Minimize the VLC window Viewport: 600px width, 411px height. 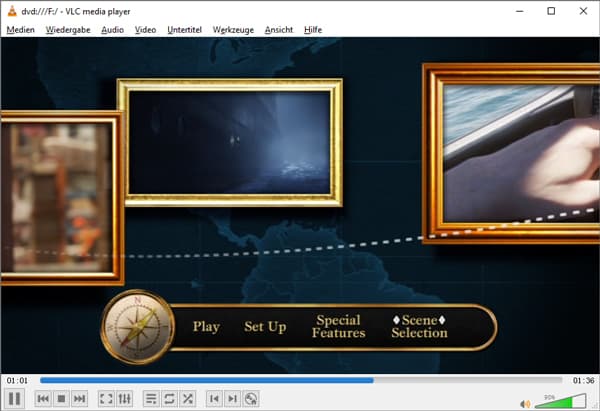[x=519, y=11]
